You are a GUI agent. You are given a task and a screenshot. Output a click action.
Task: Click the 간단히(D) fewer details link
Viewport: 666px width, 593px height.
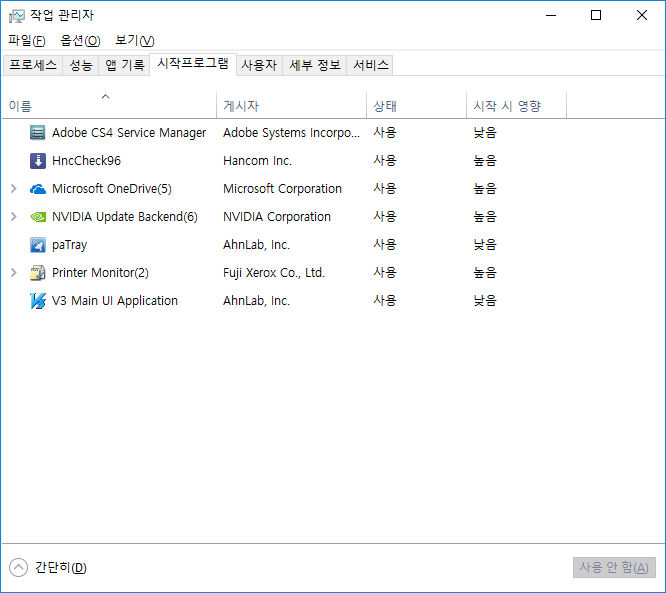61,568
